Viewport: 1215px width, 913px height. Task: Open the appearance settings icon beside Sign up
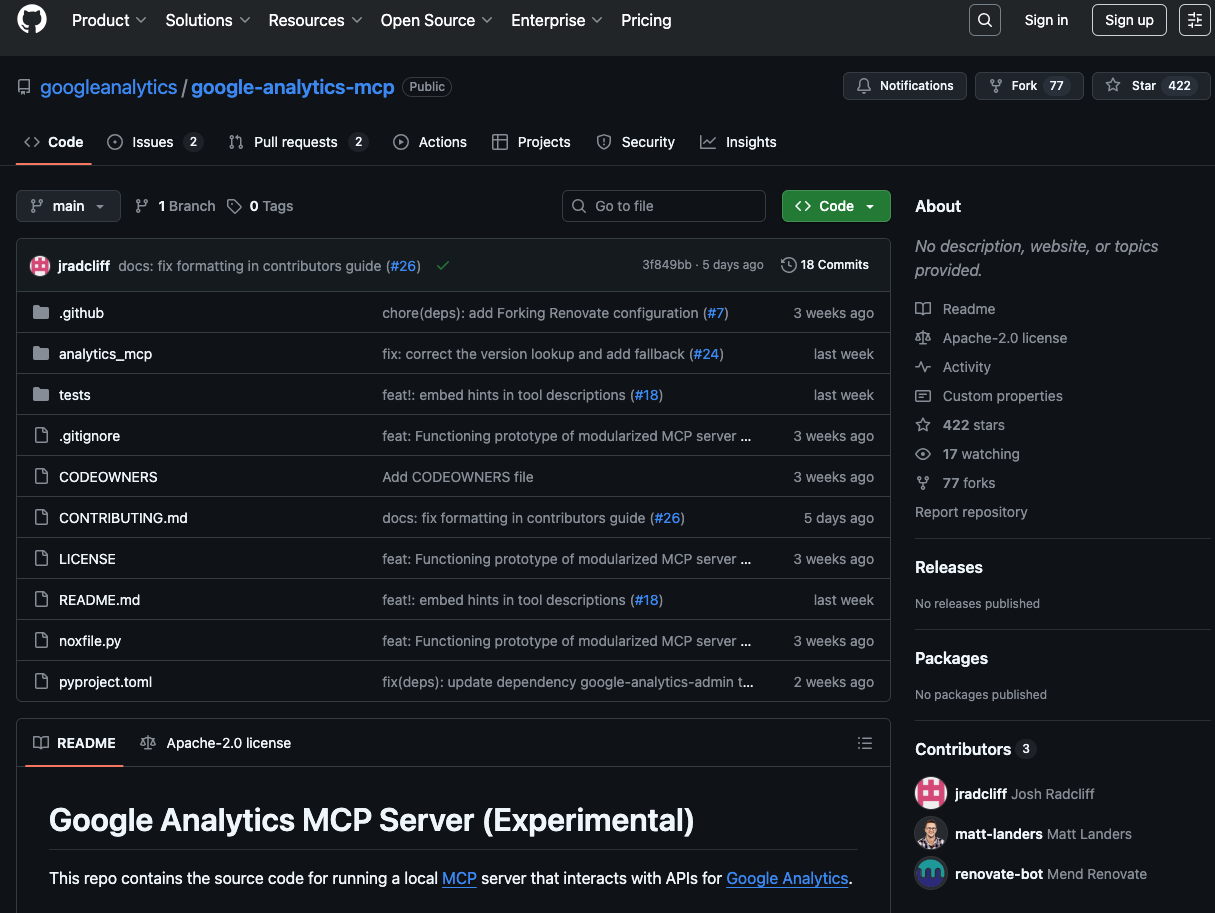tap(1195, 20)
